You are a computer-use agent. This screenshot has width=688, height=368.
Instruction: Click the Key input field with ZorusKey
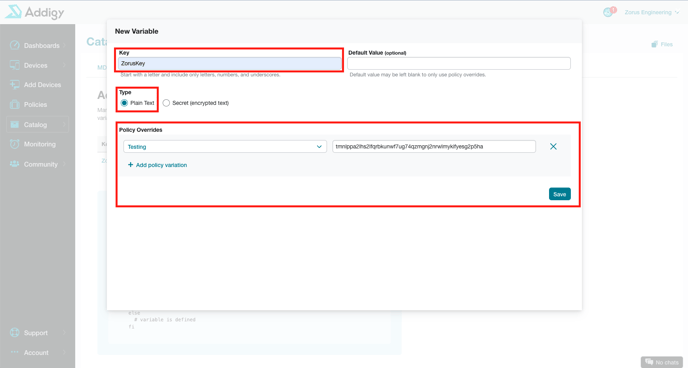tap(229, 63)
